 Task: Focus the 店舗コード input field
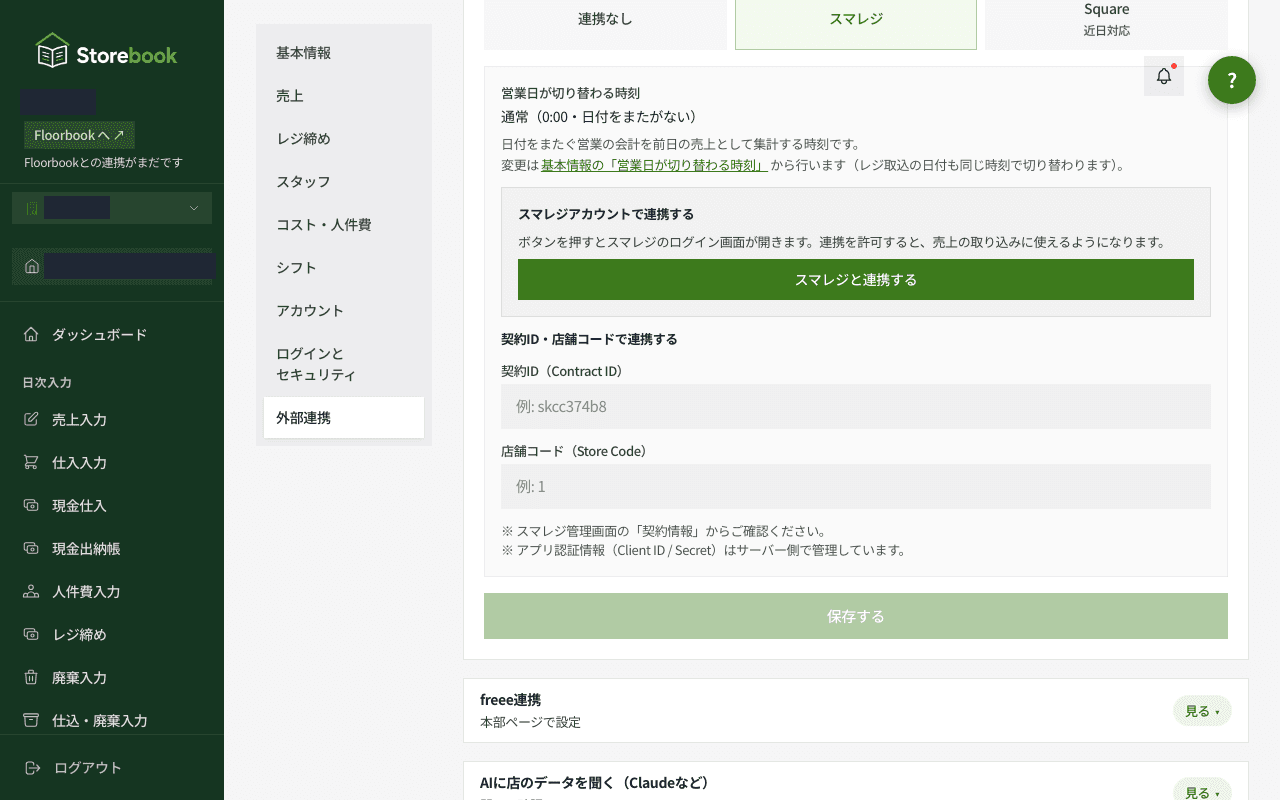click(856, 486)
